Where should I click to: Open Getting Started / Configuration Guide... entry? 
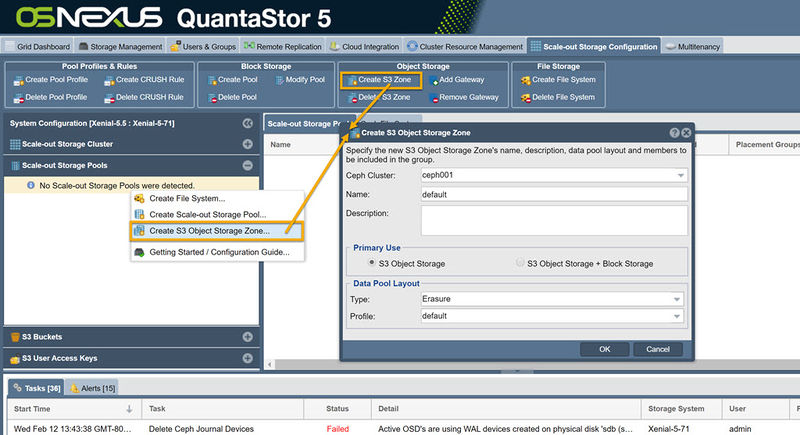click(217, 252)
